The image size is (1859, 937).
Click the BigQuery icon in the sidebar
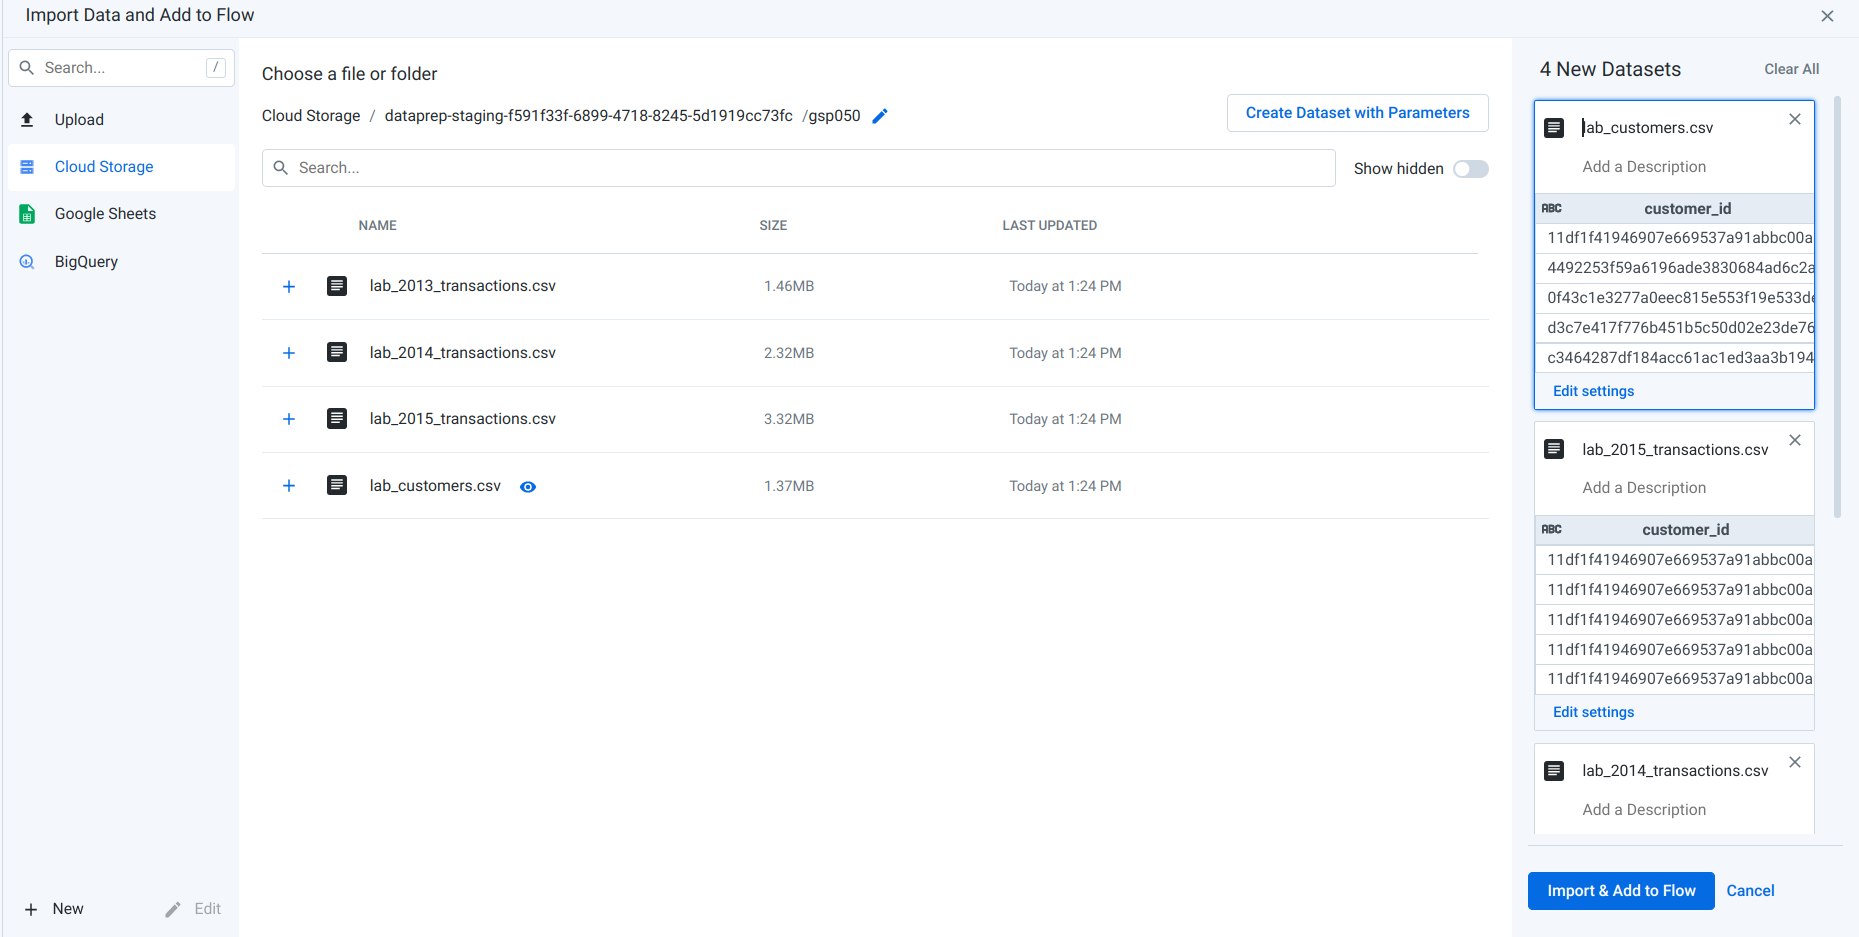click(27, 261)
